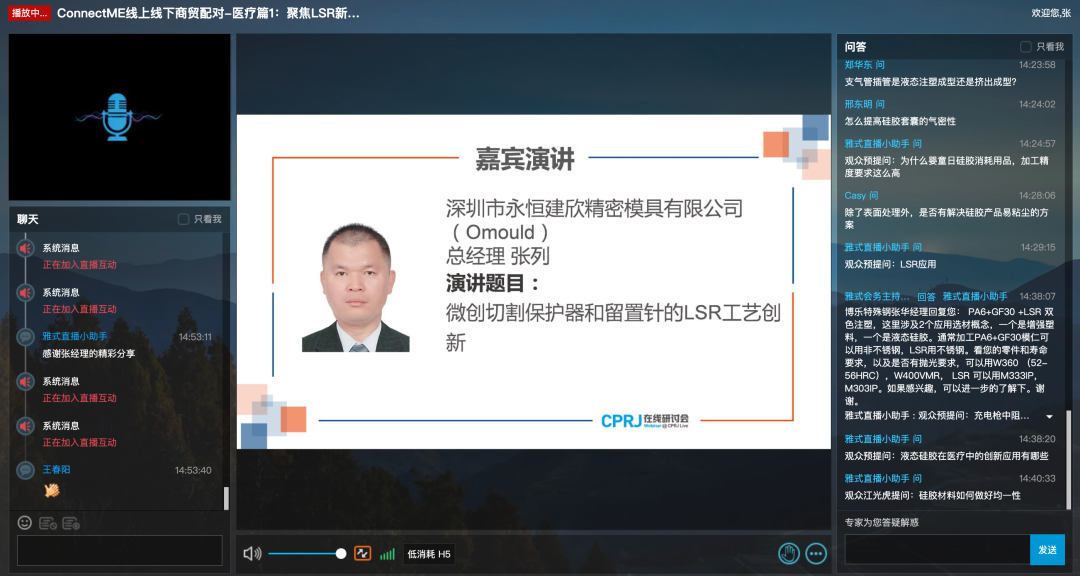The width and height of the screenshot is (1080, 576).
Task: Click 除了表面处理外 dust question text
Action: 946,218
